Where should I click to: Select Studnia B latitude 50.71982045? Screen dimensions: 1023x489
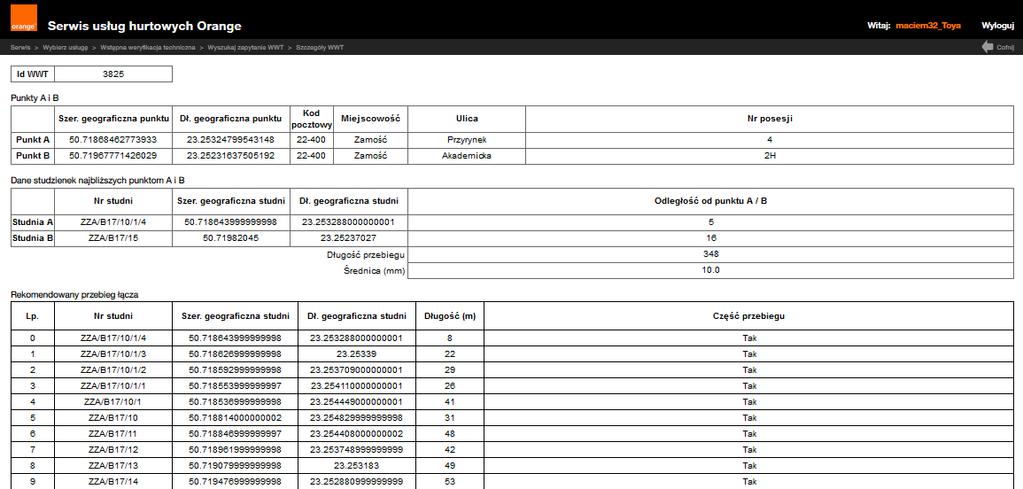(x=231, y=238)
